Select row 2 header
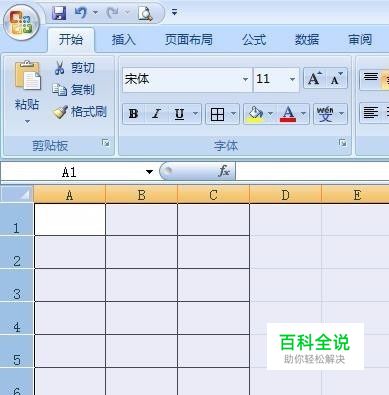Screen dimensions: 389x395 [x=17, y=252]
